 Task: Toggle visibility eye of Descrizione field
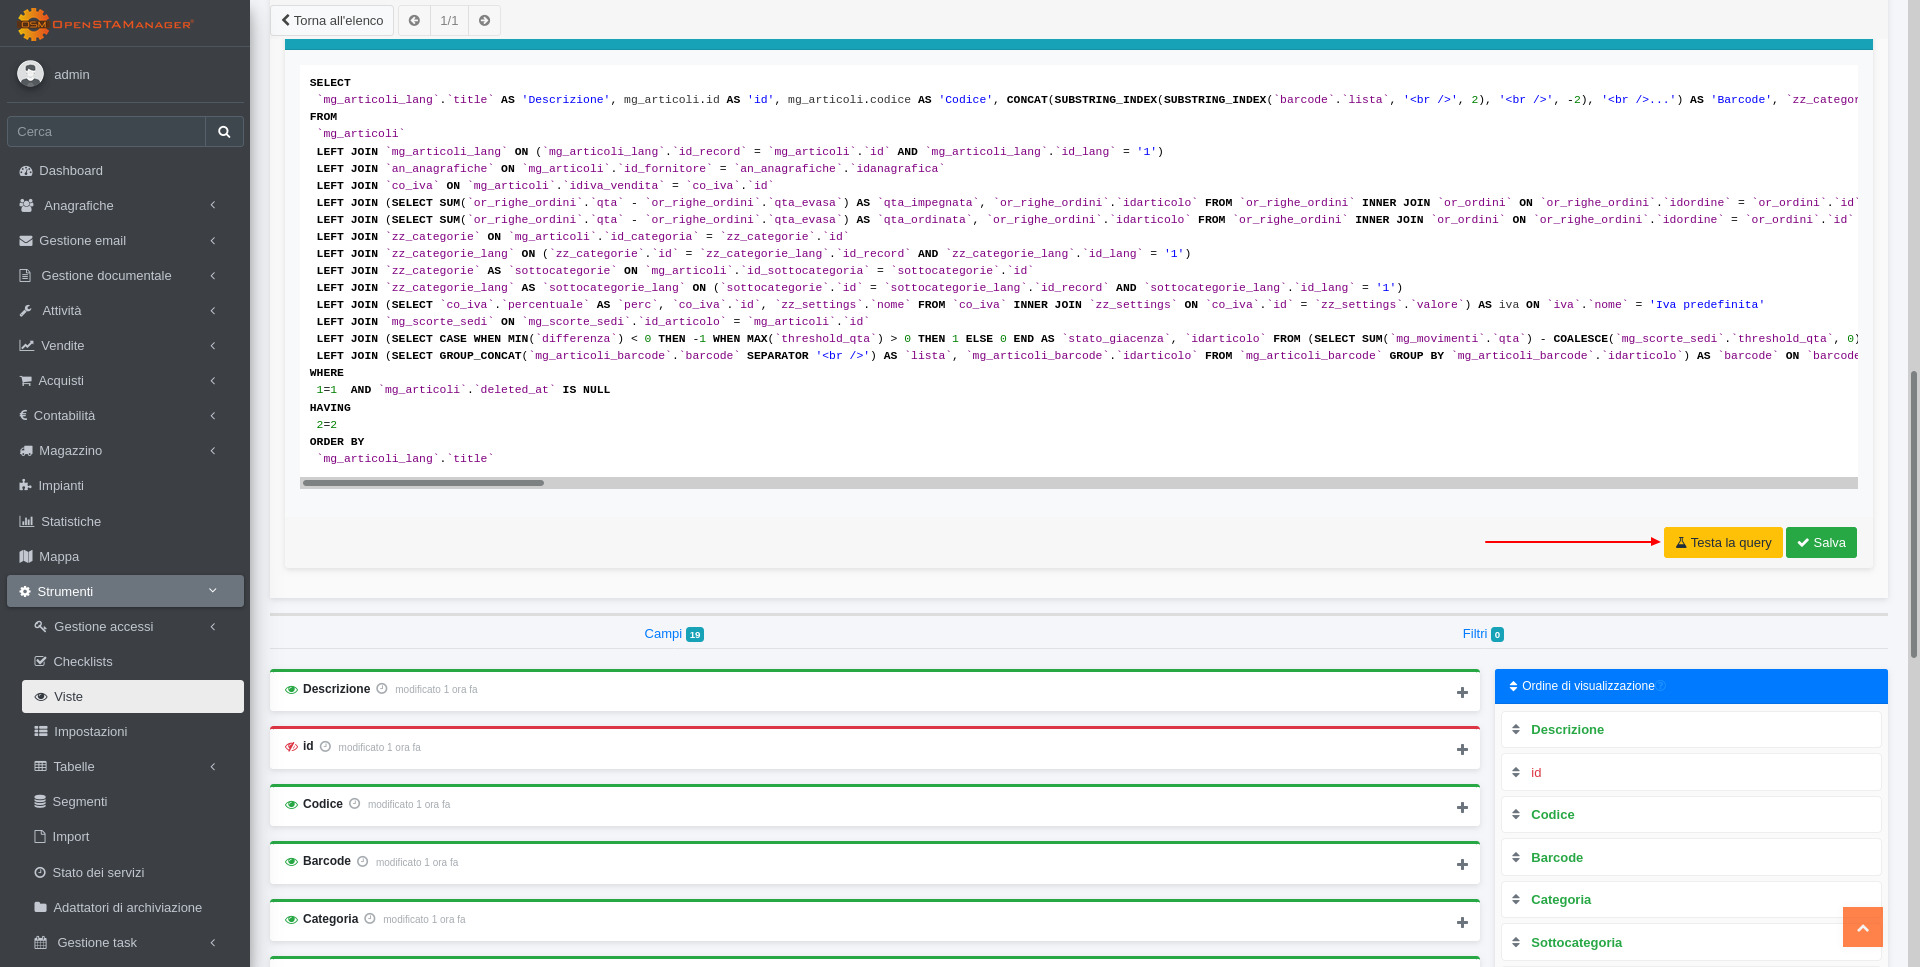pyautogui.click(x=291, y=690)
